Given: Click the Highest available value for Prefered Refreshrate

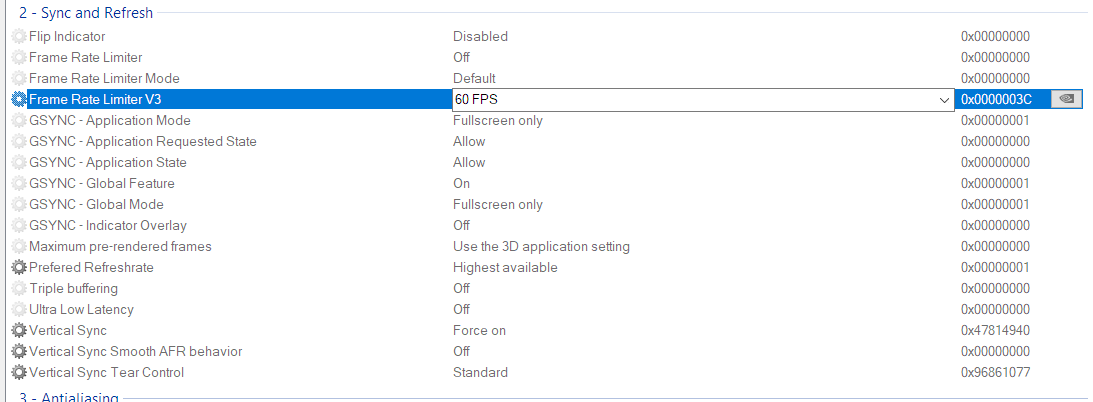Looking at the screenshot, I should pos(505,267).
